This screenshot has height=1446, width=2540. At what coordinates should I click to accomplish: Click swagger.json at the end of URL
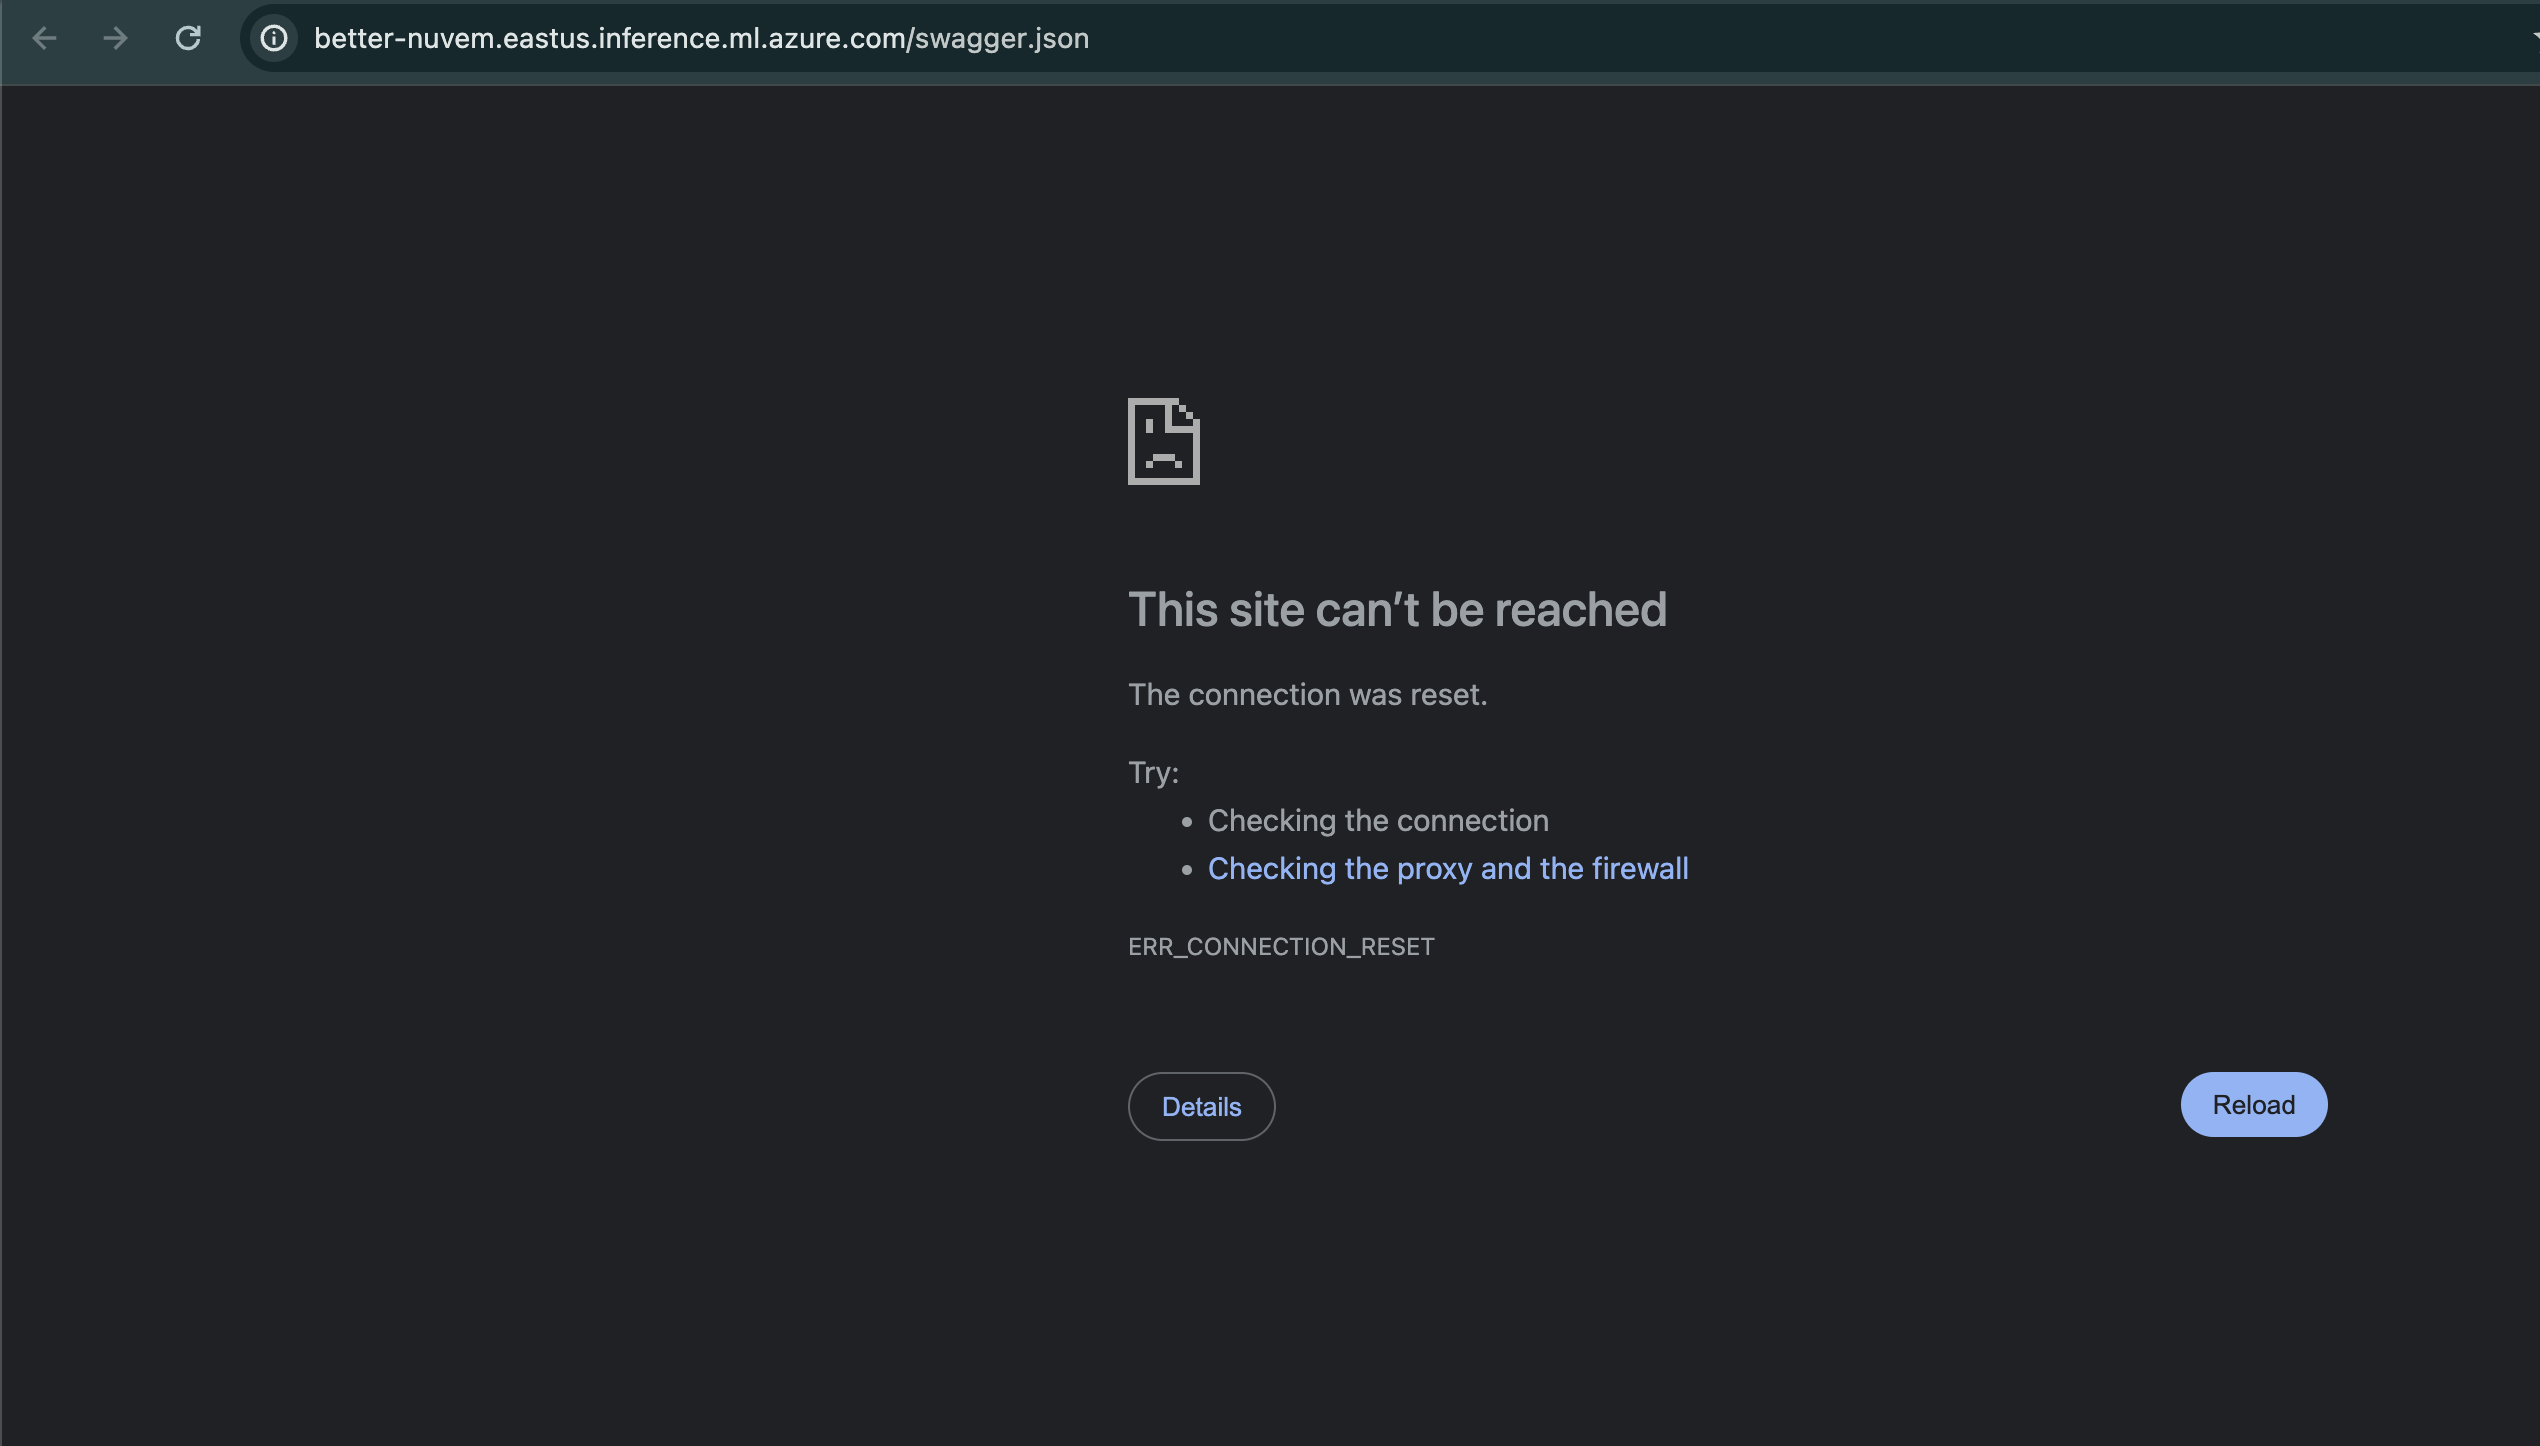click(1001, 38)
